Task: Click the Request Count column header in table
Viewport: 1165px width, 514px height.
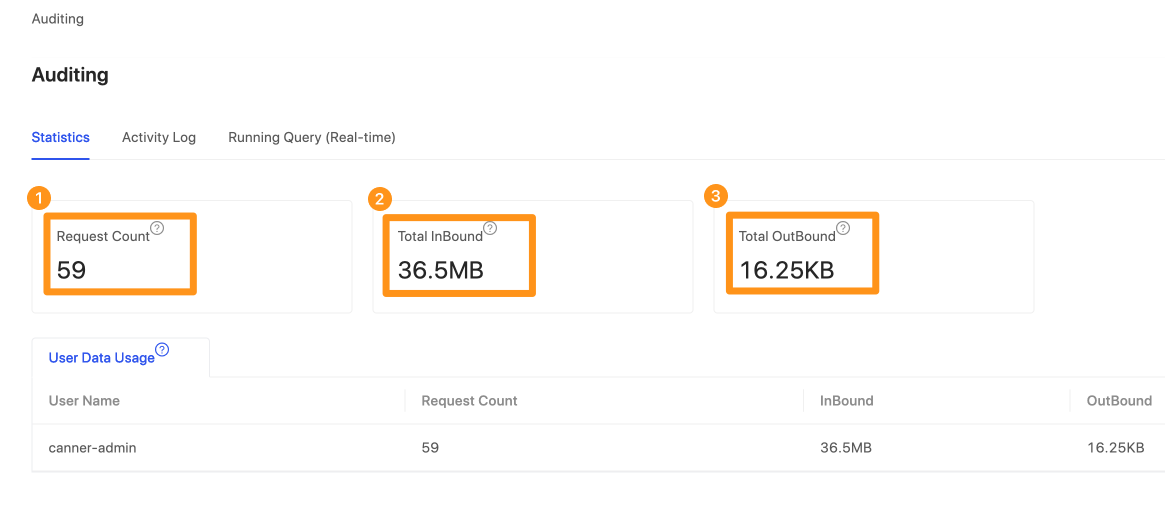Action: click(470, 401)
